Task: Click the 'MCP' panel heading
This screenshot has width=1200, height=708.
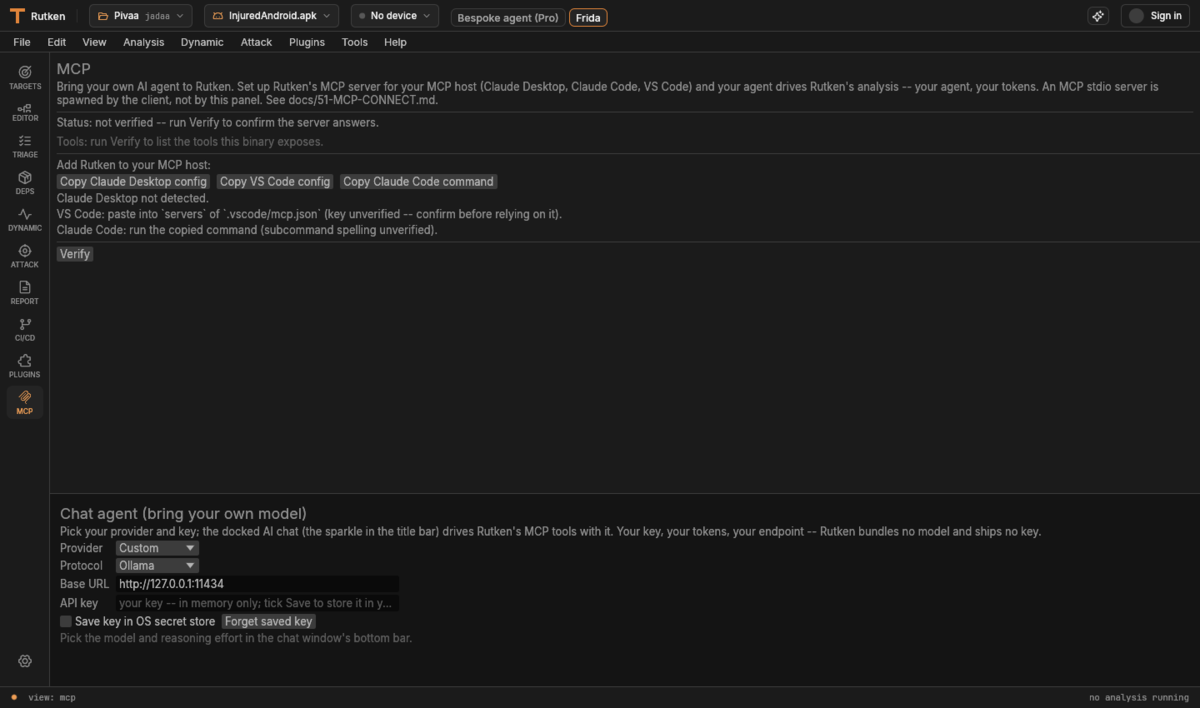Action: click(x=74, y=69)
